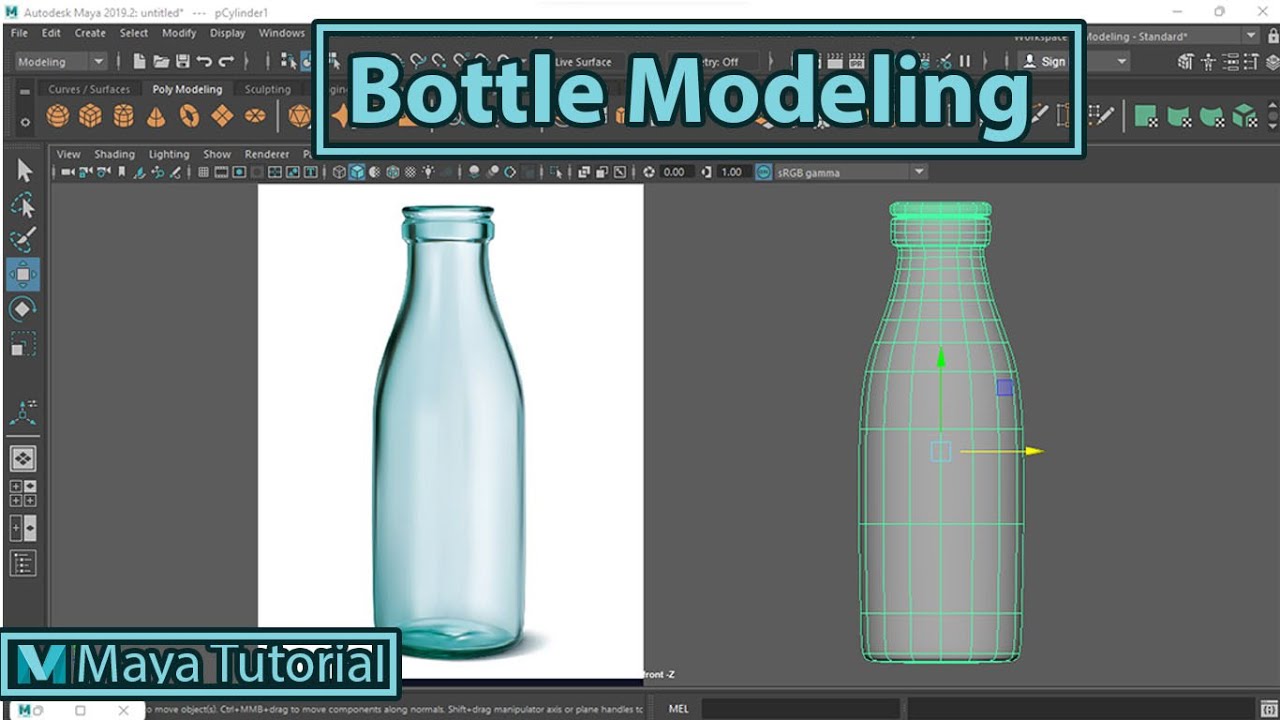Click the Sign In button

pyautogui.click(x=1044, y=62)
